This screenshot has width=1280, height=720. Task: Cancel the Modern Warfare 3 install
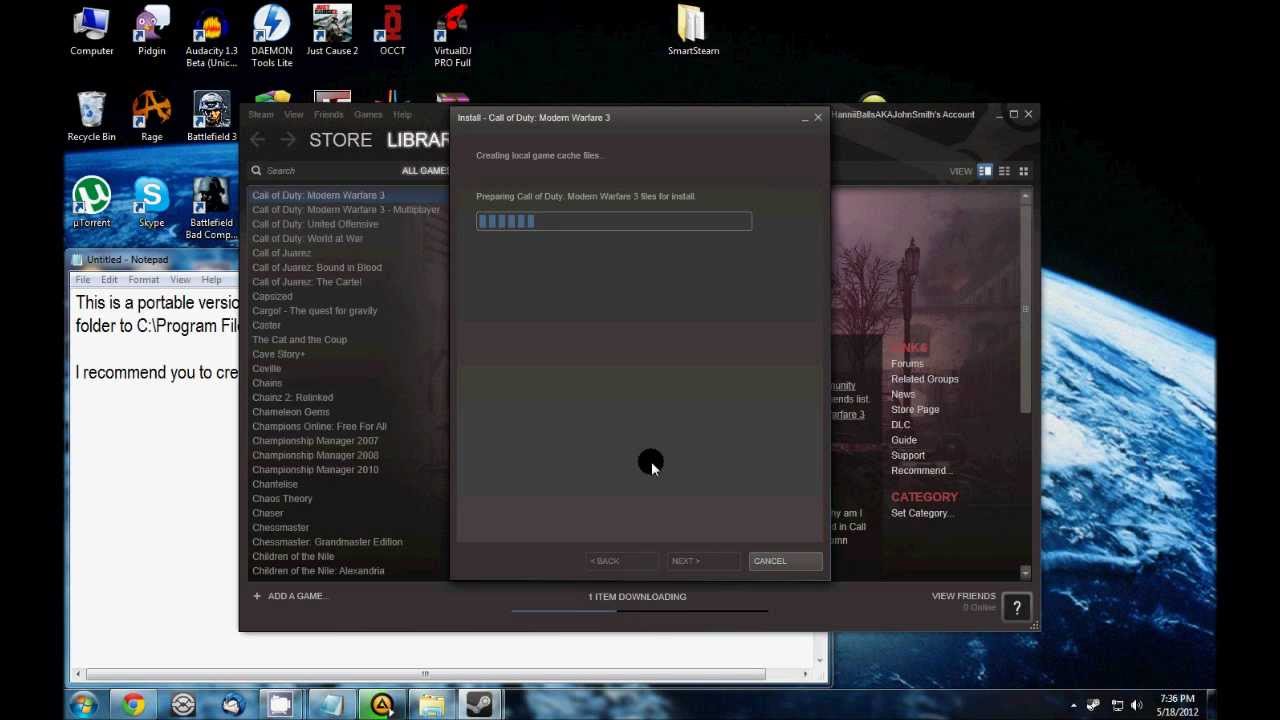785,561
